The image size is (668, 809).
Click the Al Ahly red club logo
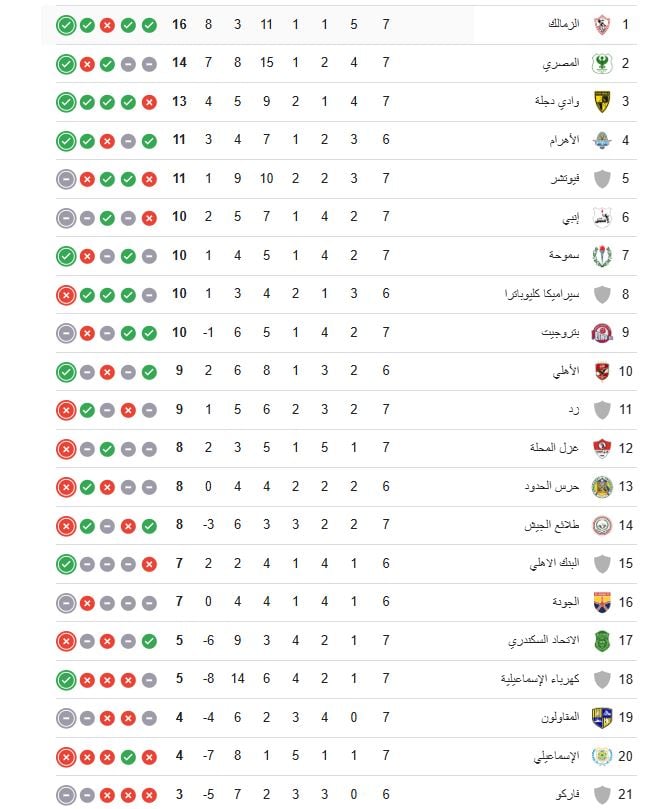coord(602,372)
